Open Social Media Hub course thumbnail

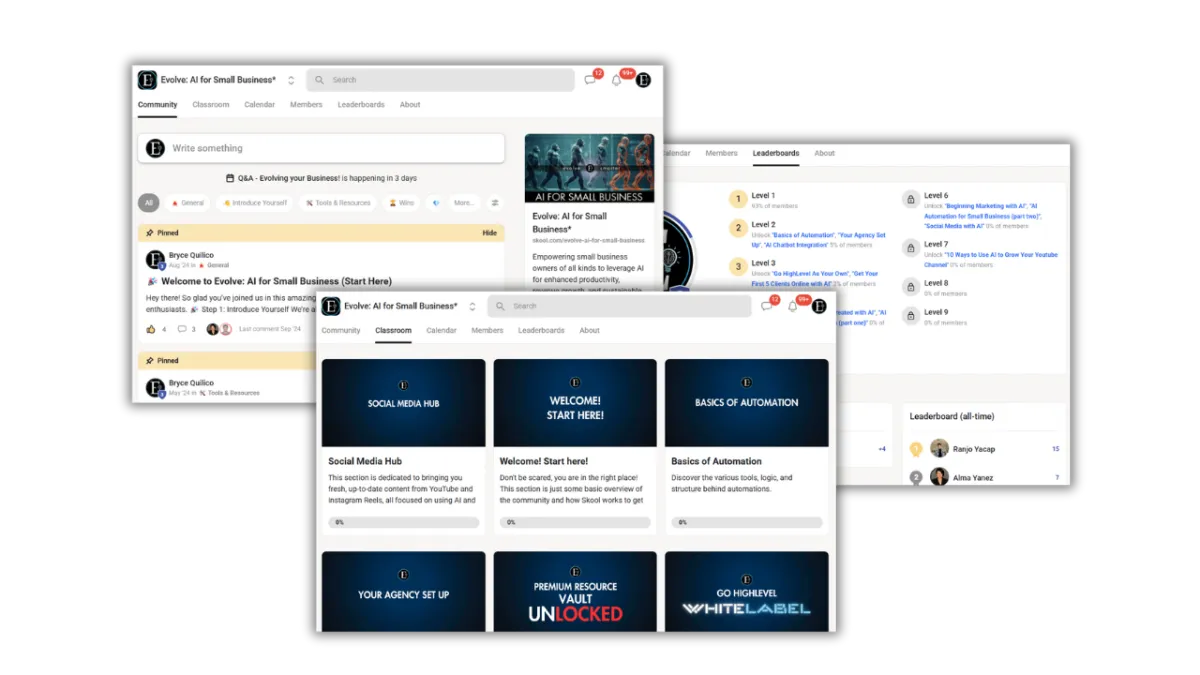pyautogui.click(x=403, y=403)
